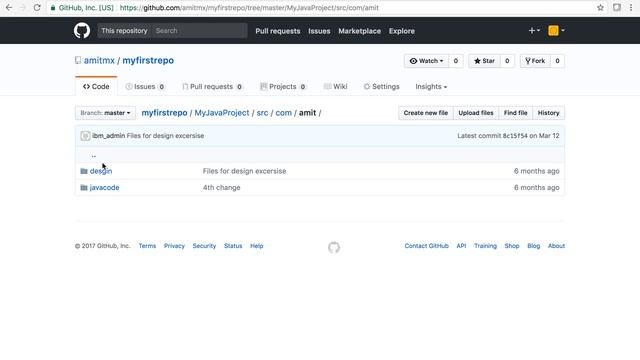Open Status footer link
640x360 pixels.
(233, 246)
